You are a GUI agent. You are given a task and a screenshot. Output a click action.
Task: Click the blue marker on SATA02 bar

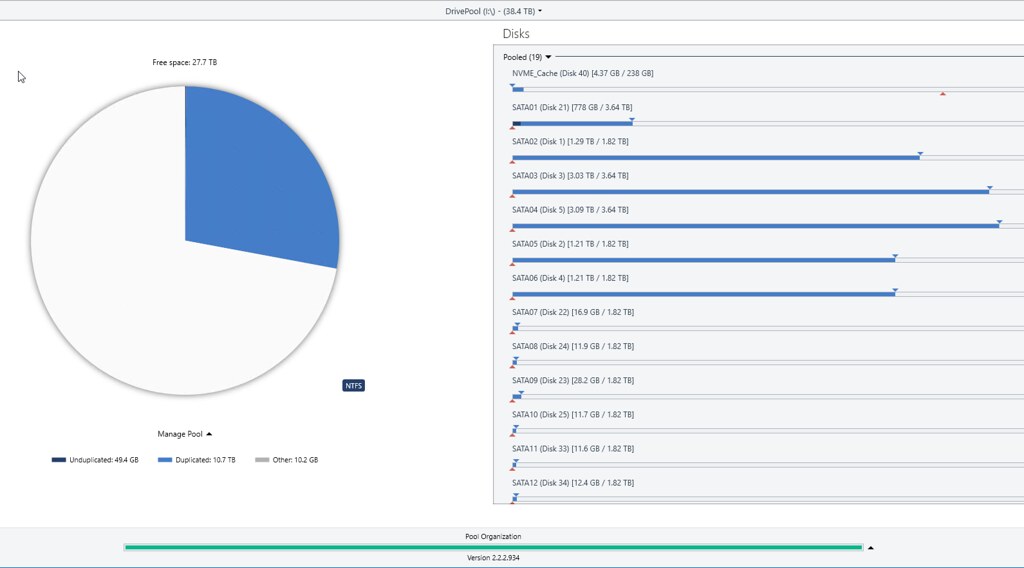(x=920, y=154)
